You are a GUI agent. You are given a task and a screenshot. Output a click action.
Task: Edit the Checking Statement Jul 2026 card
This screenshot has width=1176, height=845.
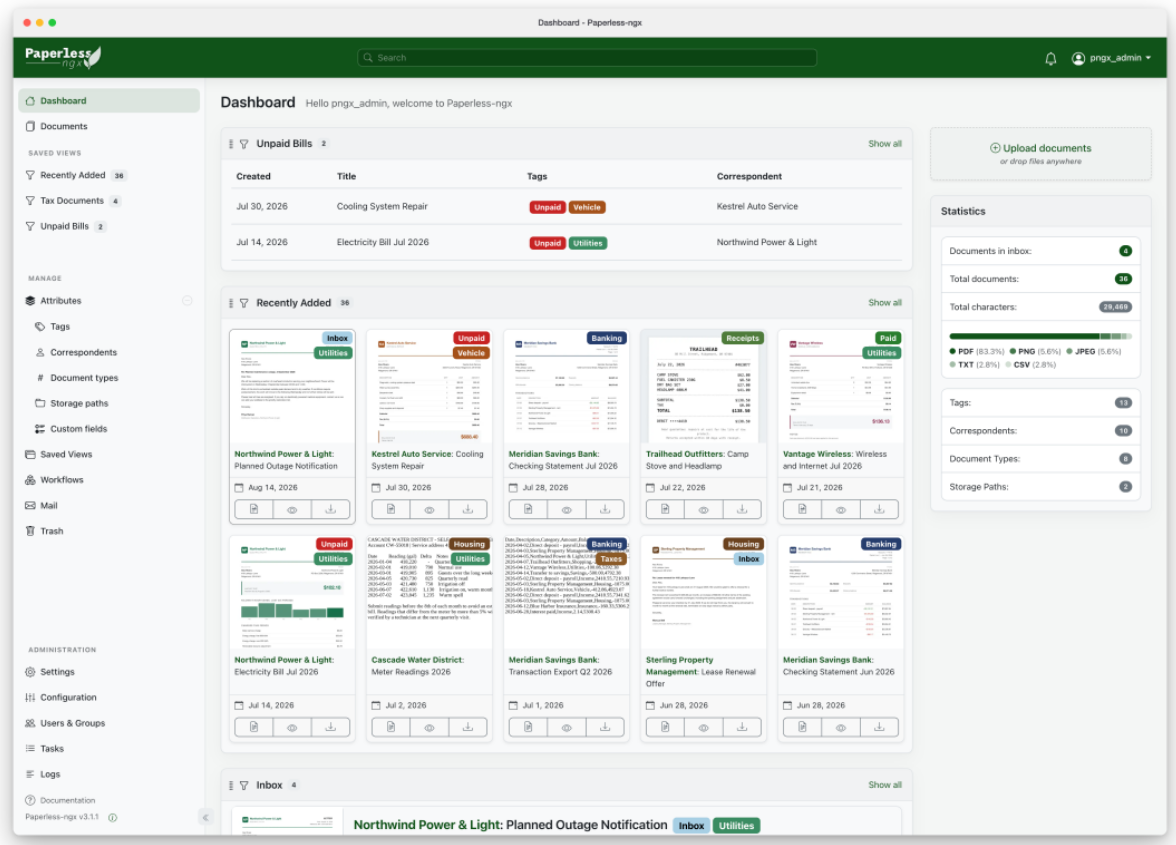click(x=528, y=510)
